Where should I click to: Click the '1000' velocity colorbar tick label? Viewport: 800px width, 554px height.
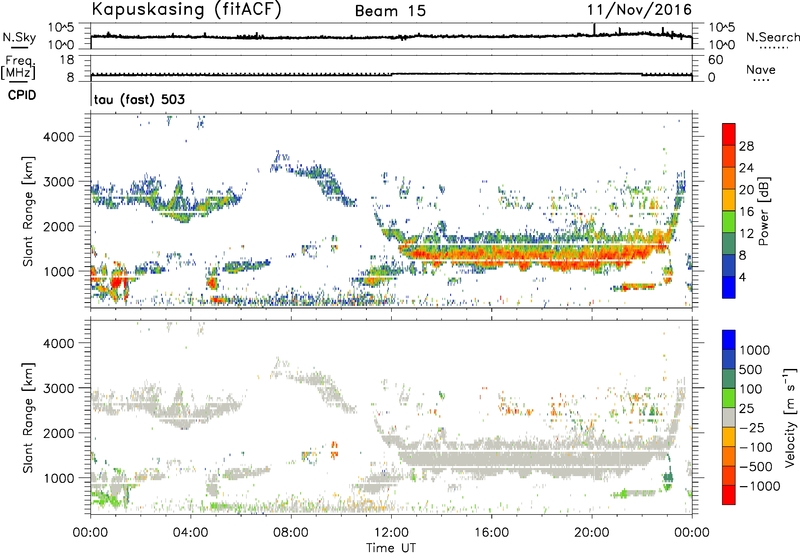click(754, 350)
